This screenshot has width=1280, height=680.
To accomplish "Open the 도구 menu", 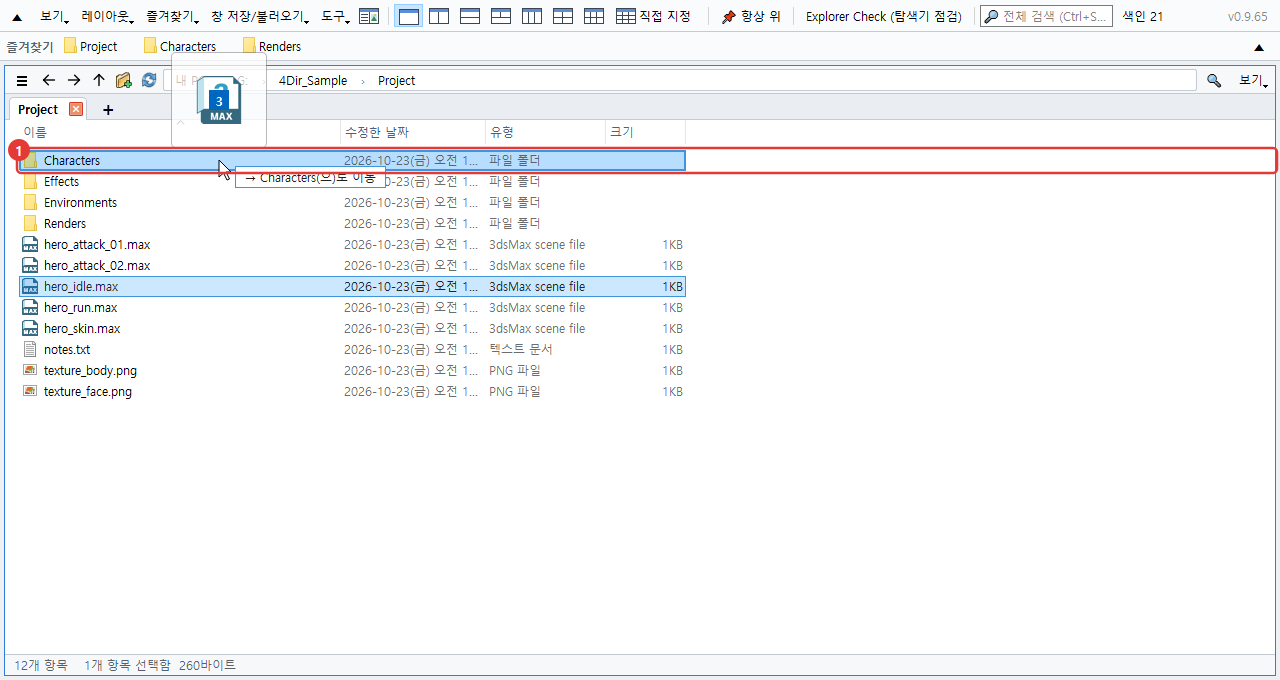I will (x=334, y=17).
